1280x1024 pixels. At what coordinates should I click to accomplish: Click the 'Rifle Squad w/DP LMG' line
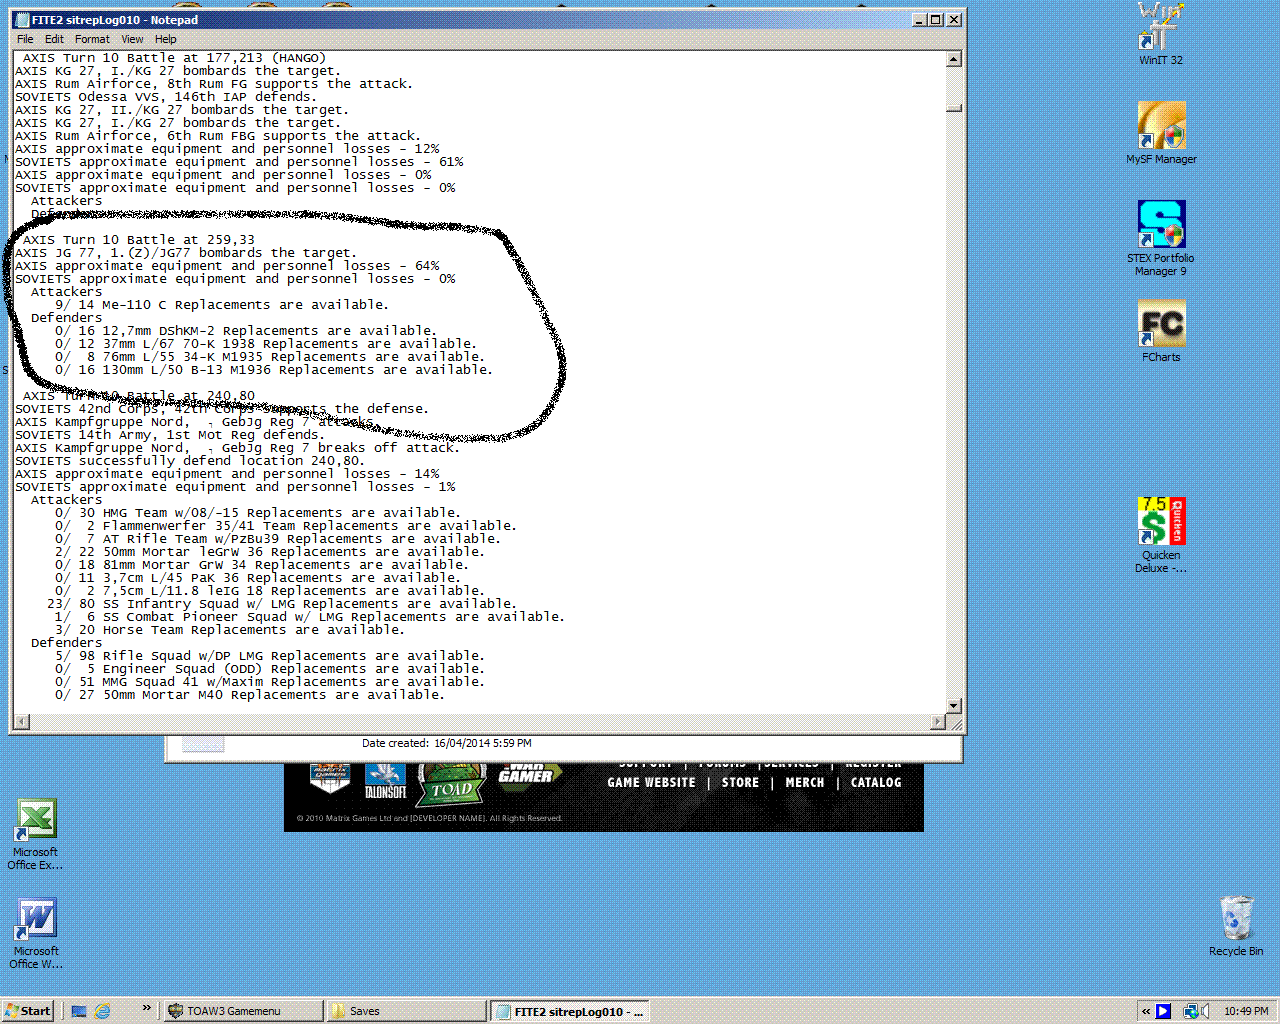pos(269,656)
